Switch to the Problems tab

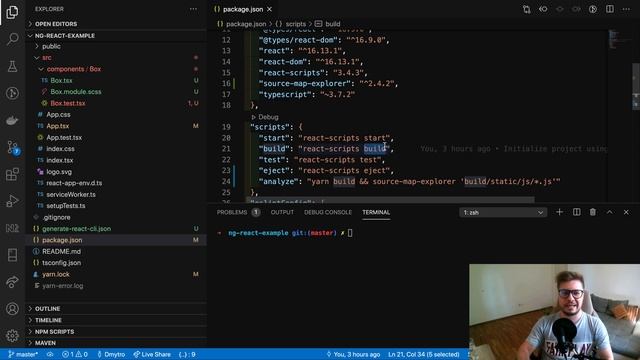[238, 212]
